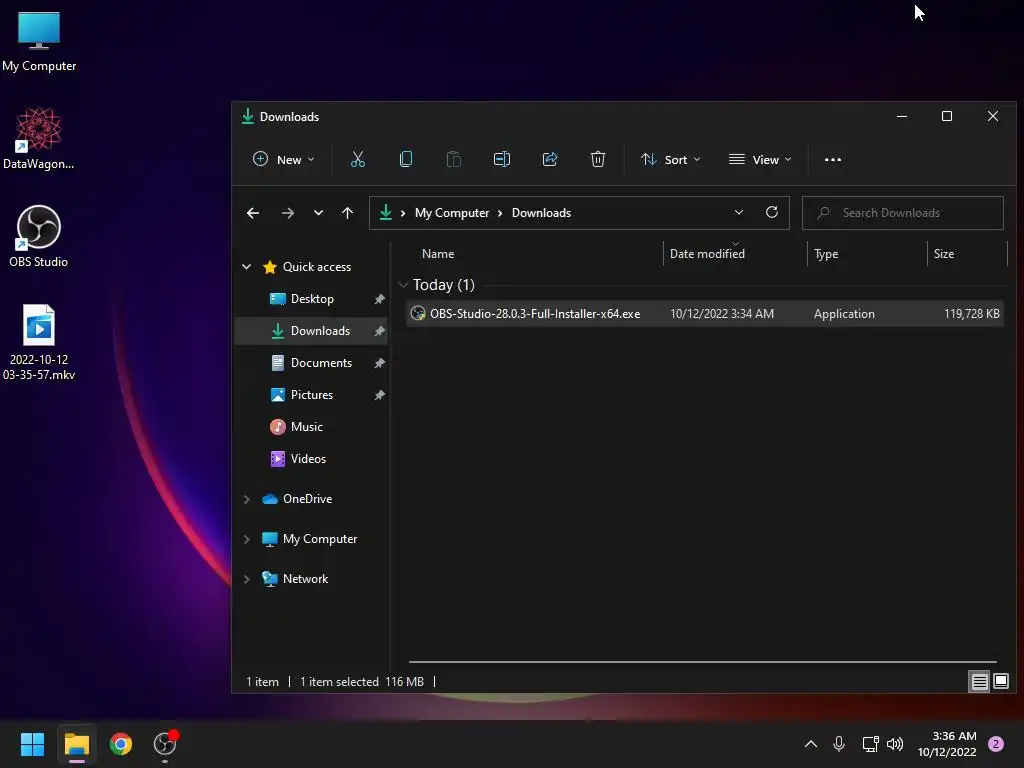This screenshot has height=768, width=1024.
Task: Click the Share icon in toolbar
Action: pos(550,159)
